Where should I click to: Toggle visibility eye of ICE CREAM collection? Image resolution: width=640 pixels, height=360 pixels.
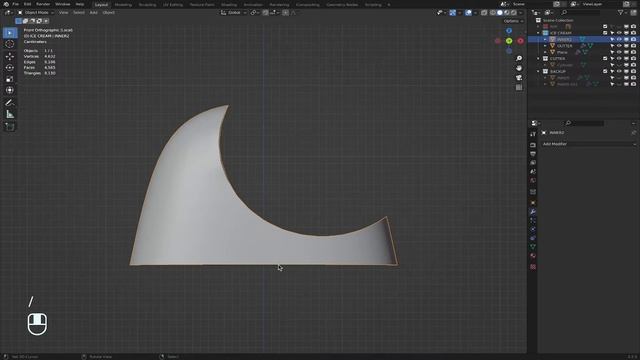pyautogui.click(x=619, y=33)
